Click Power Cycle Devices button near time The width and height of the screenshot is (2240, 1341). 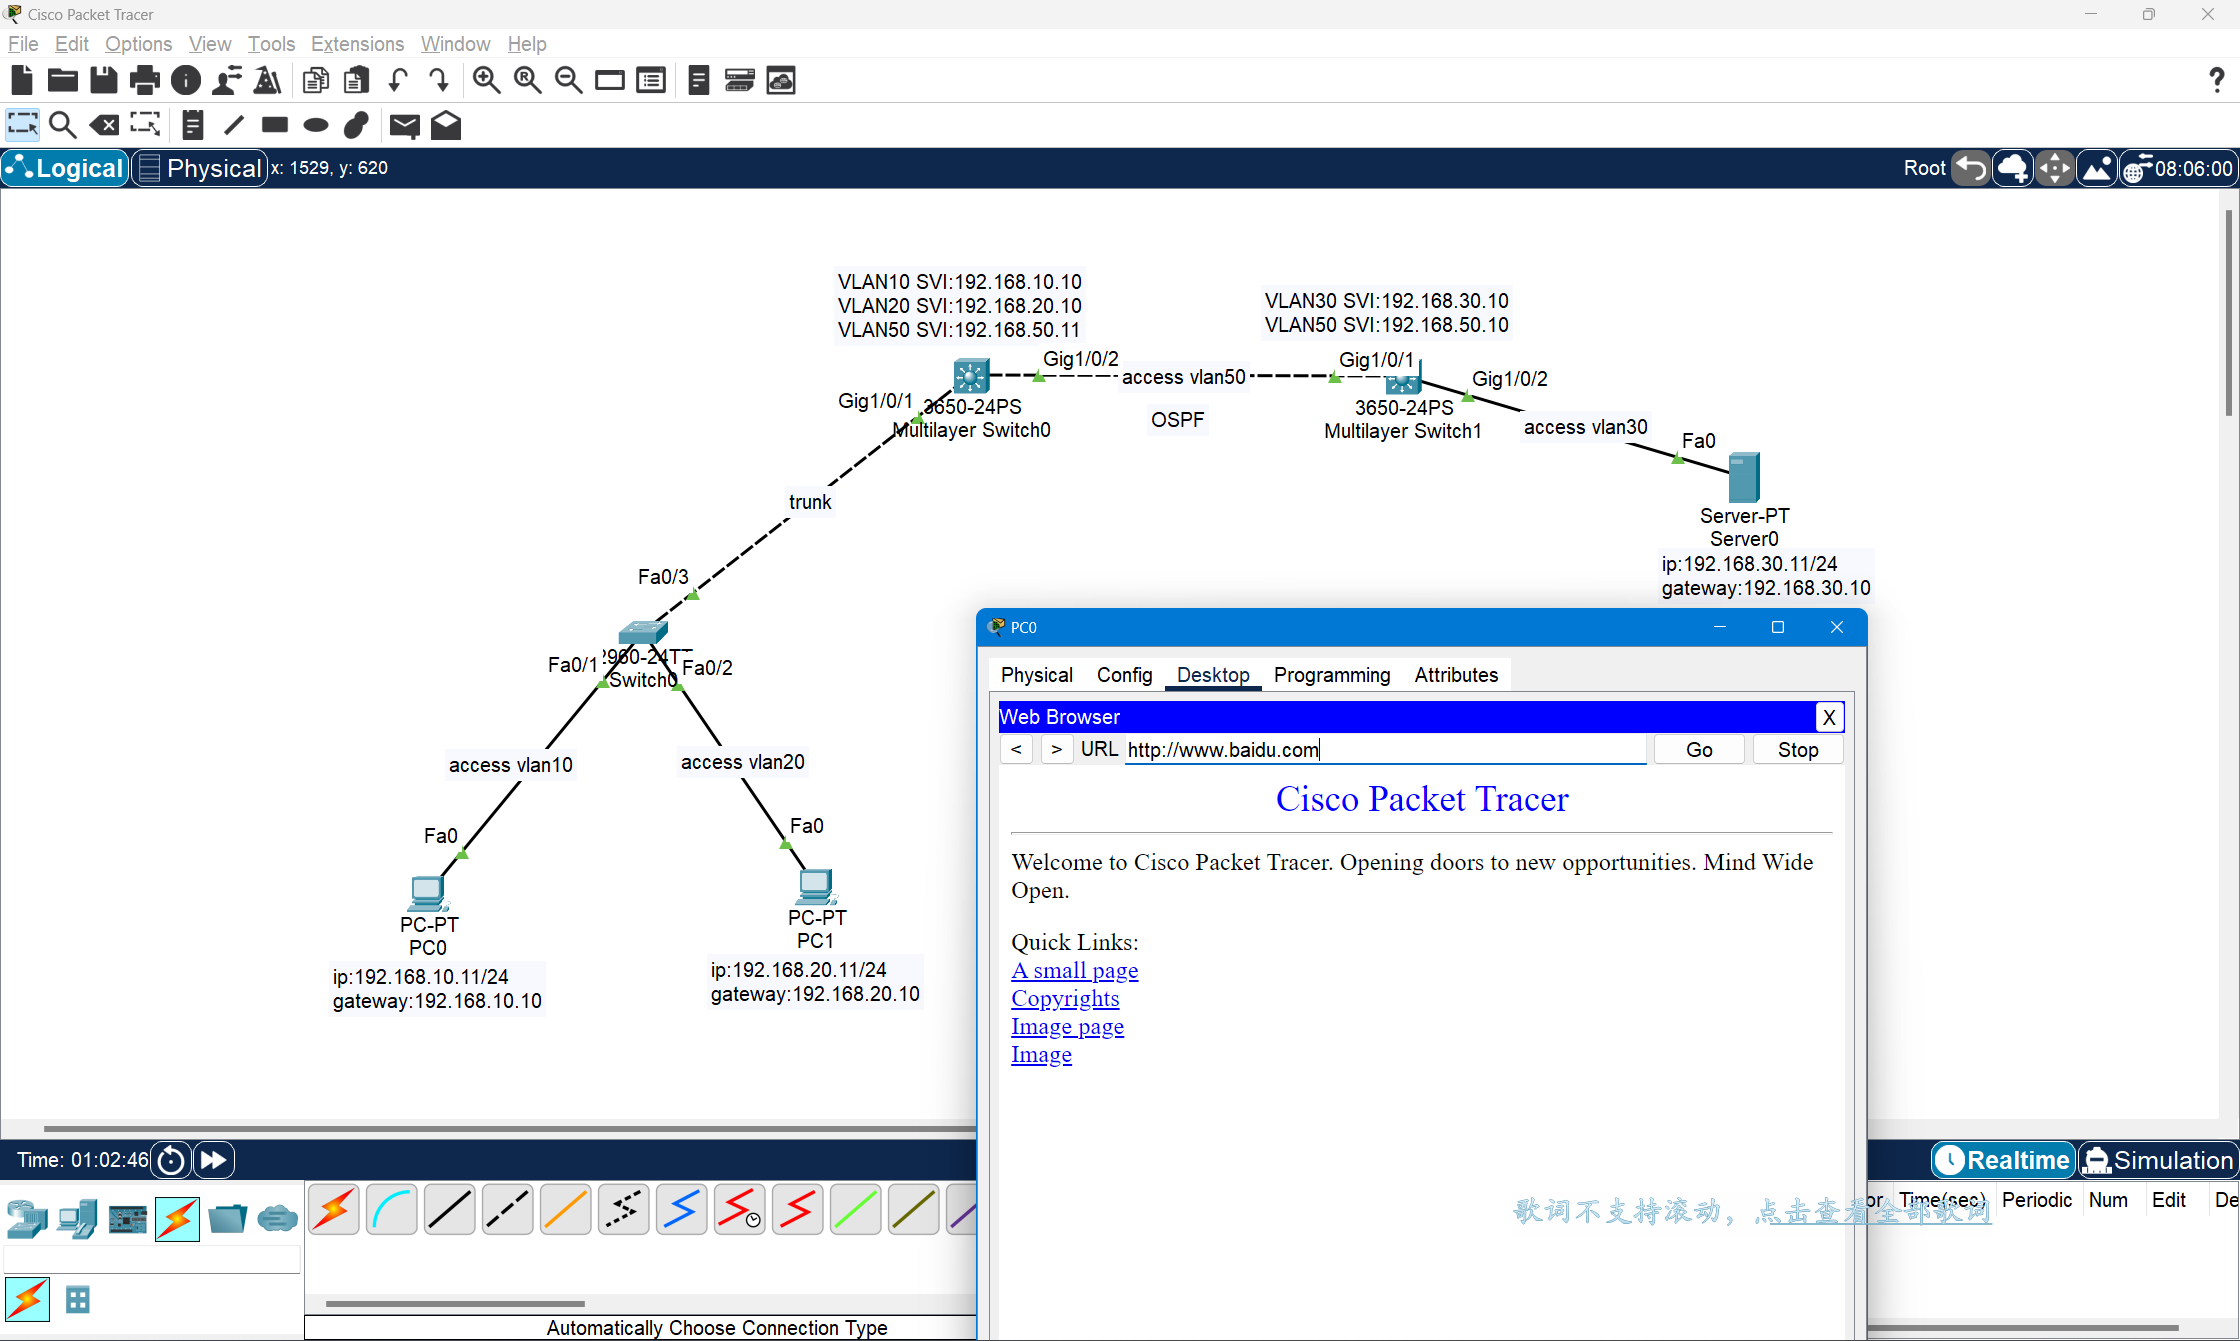coord(171,1160)
